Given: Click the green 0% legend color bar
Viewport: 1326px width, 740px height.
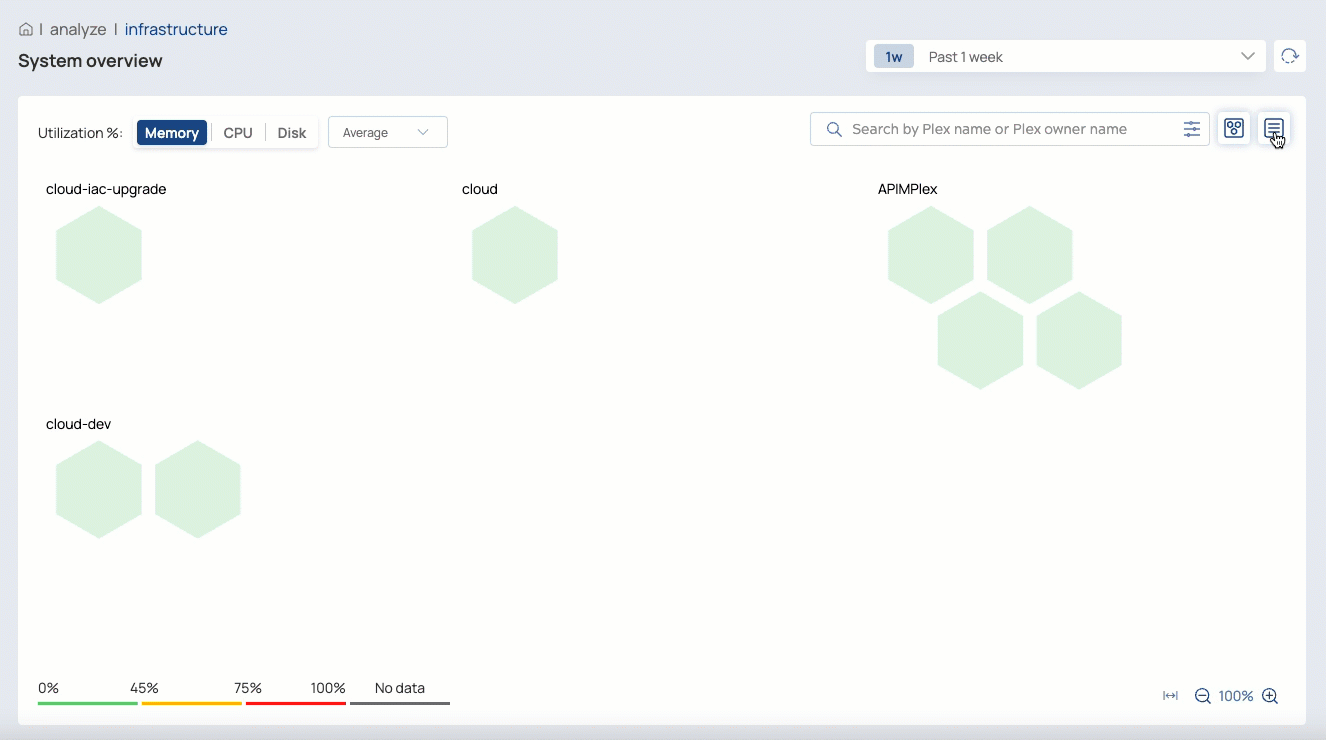Looking at the screenshot, I should (87, 704).
